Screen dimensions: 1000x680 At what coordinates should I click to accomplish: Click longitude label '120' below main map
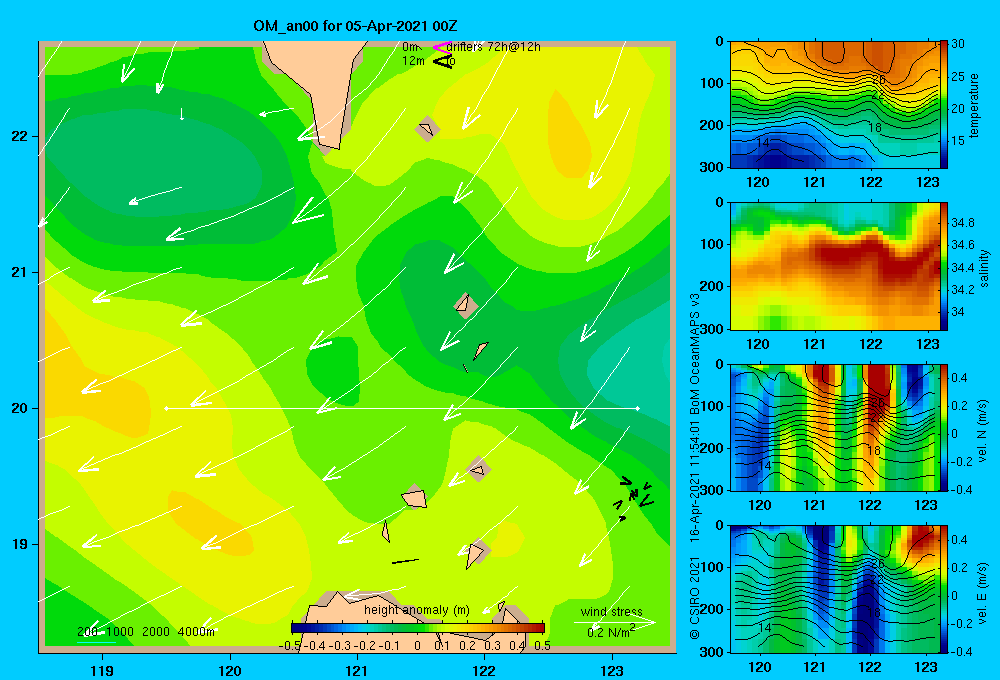(230, 670)
